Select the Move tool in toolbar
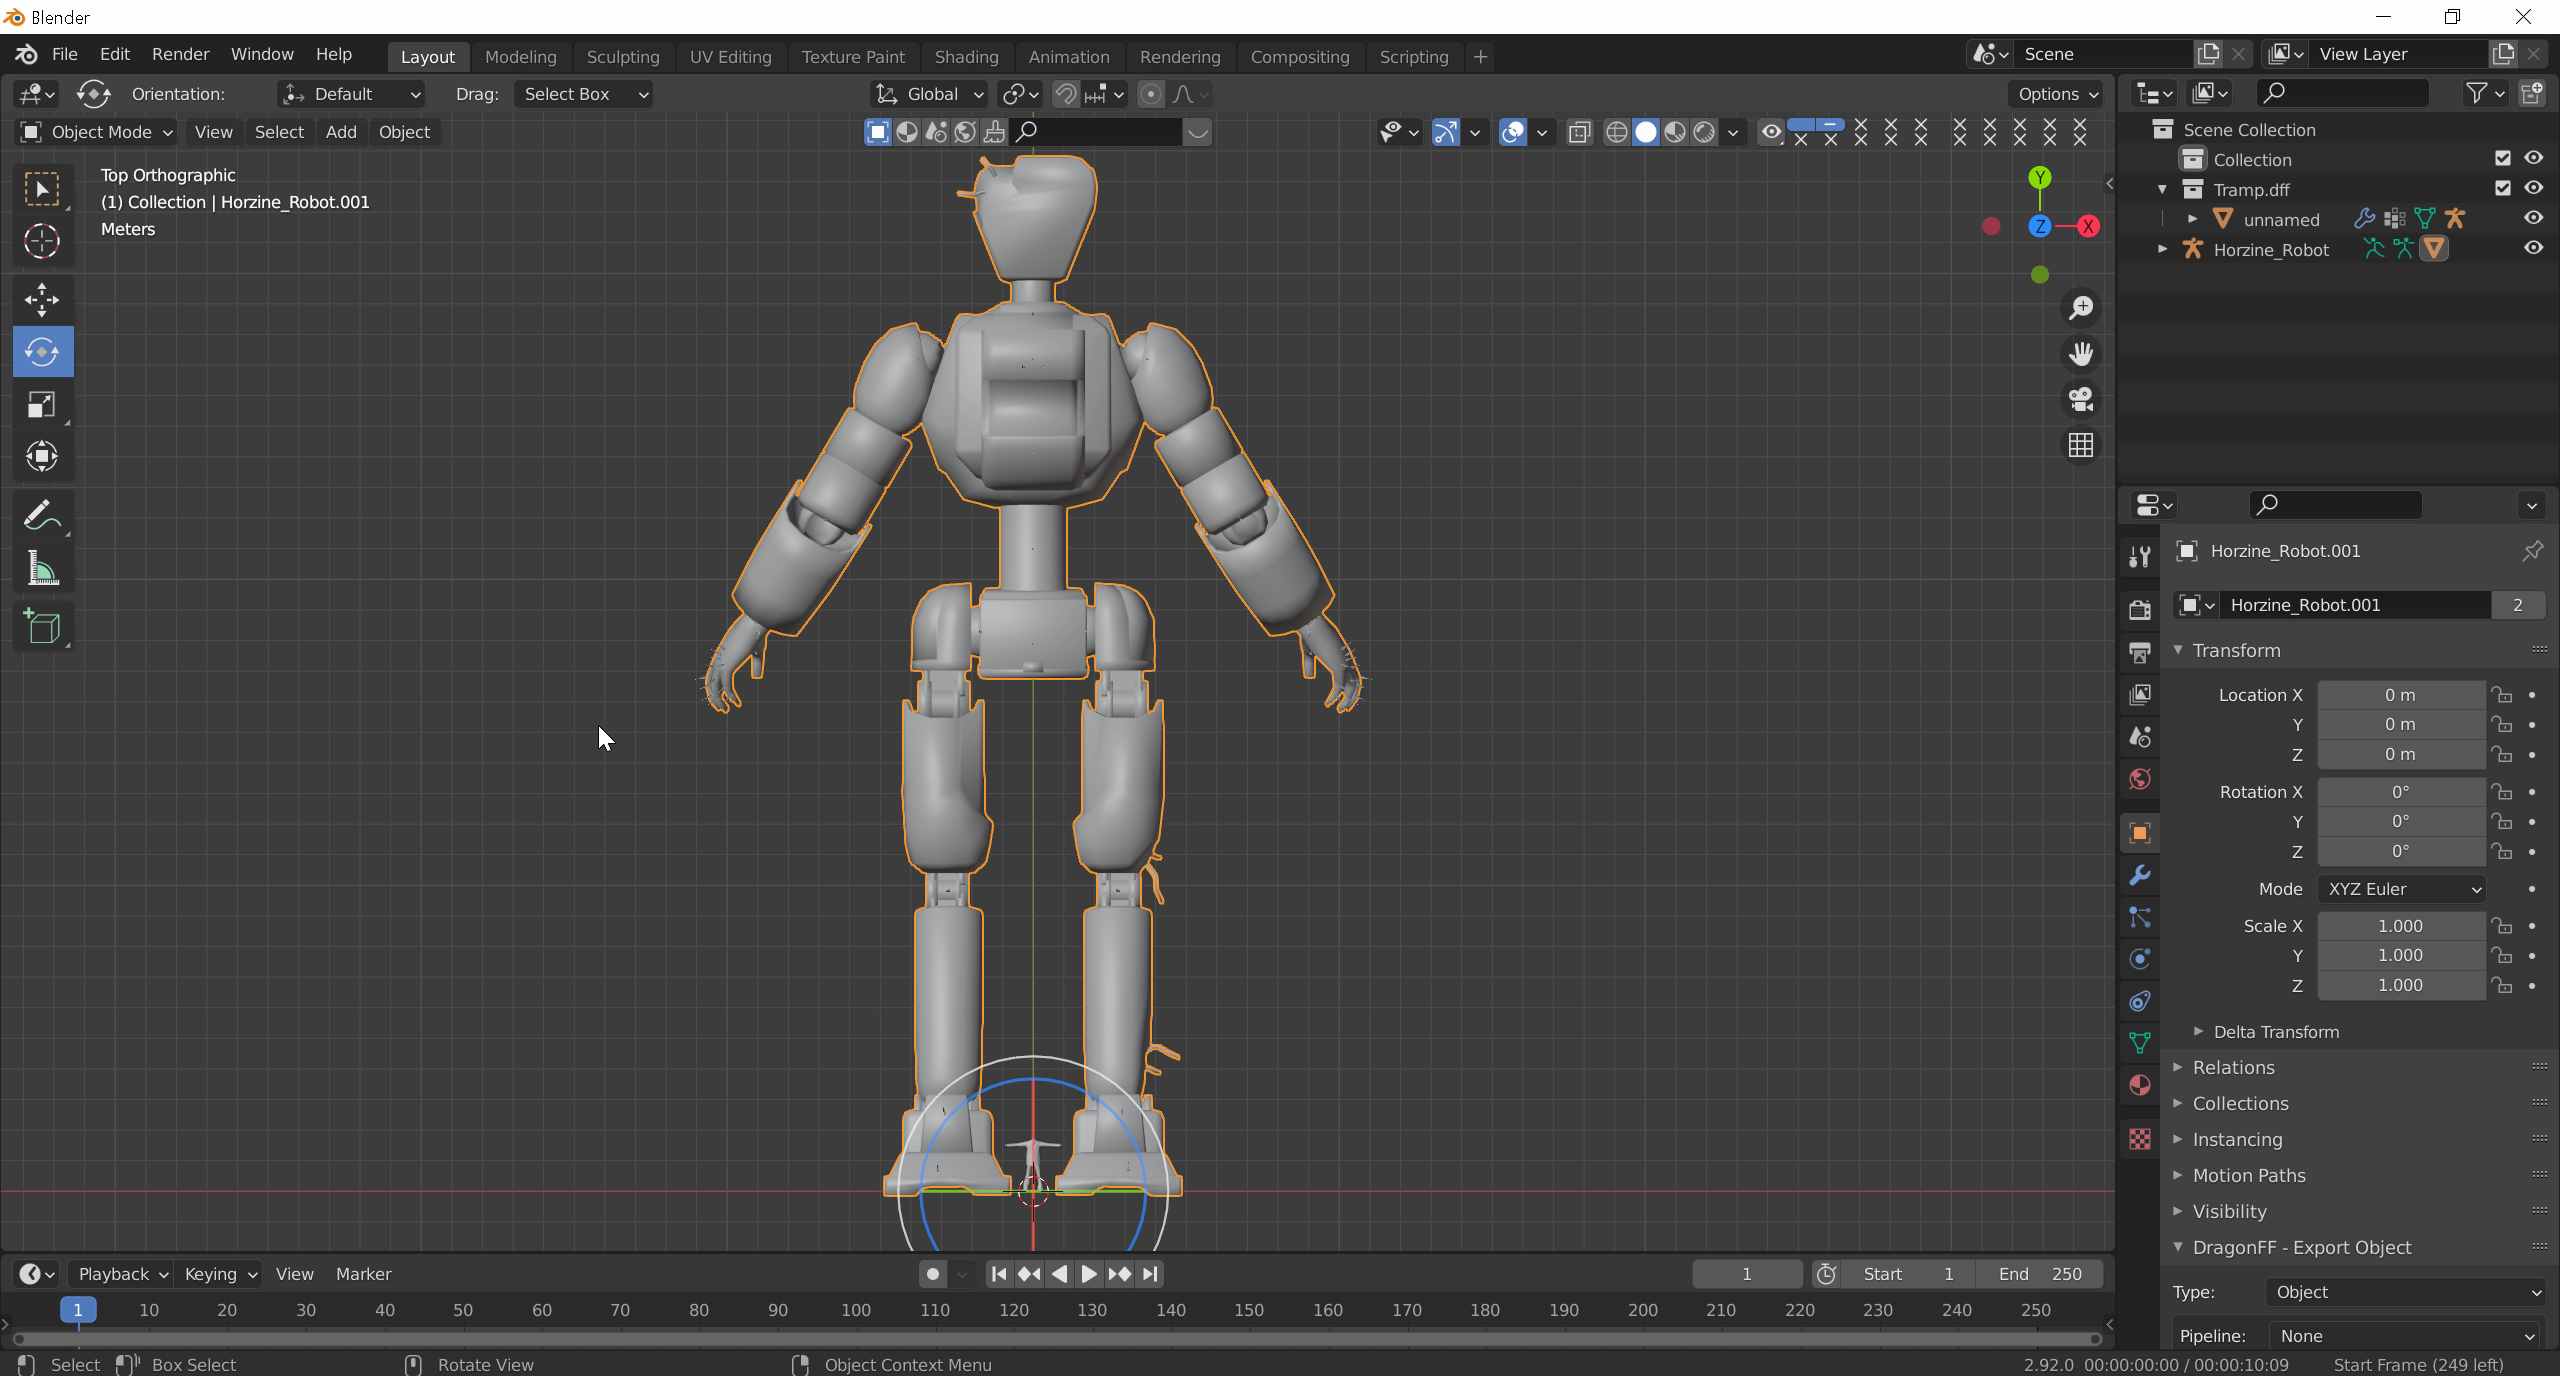The height and width of the screenshot is (1376, 2560). (42, 299)
